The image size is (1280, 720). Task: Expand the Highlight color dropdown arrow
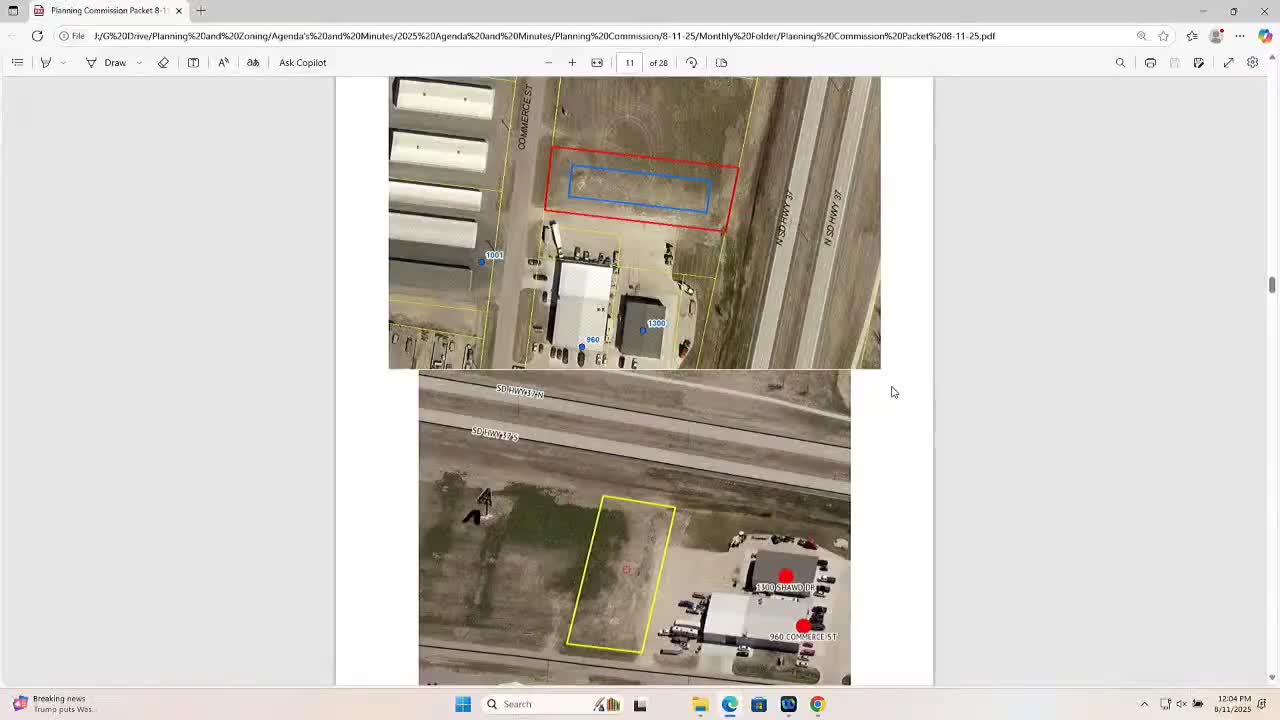[x=63, y=62]
